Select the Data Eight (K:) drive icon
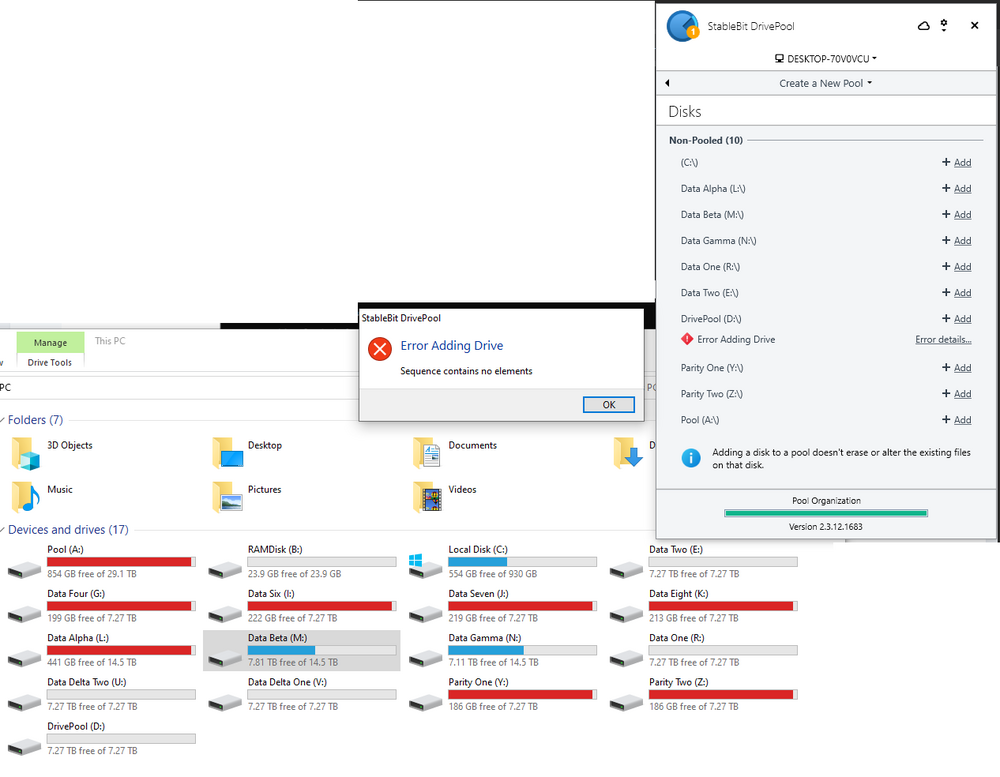This screenshot has height=777, width=1000. [x=626, y=614]
